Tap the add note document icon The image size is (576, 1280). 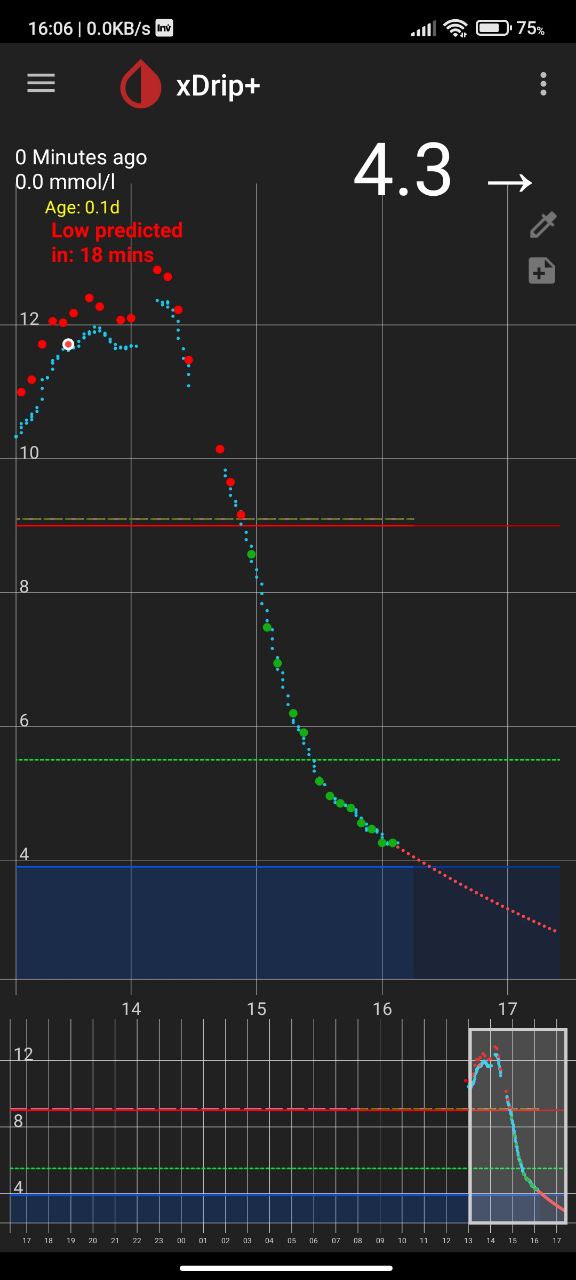pos(542,270)
